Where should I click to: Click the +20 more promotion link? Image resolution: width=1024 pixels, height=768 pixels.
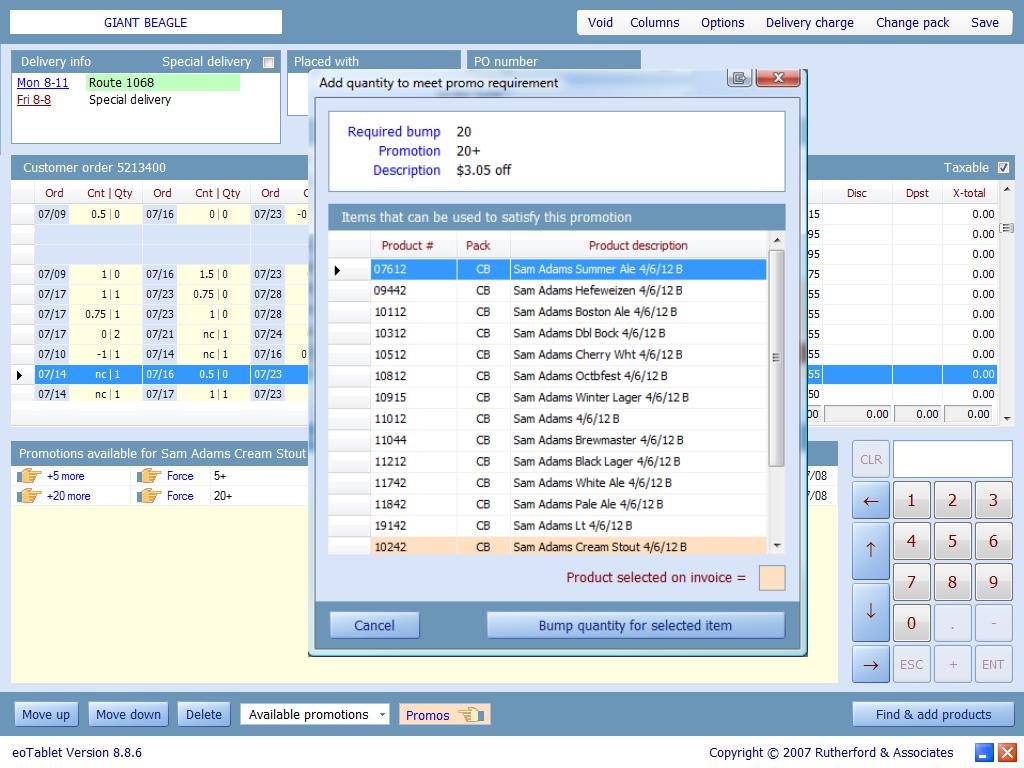tap(69, 496)
